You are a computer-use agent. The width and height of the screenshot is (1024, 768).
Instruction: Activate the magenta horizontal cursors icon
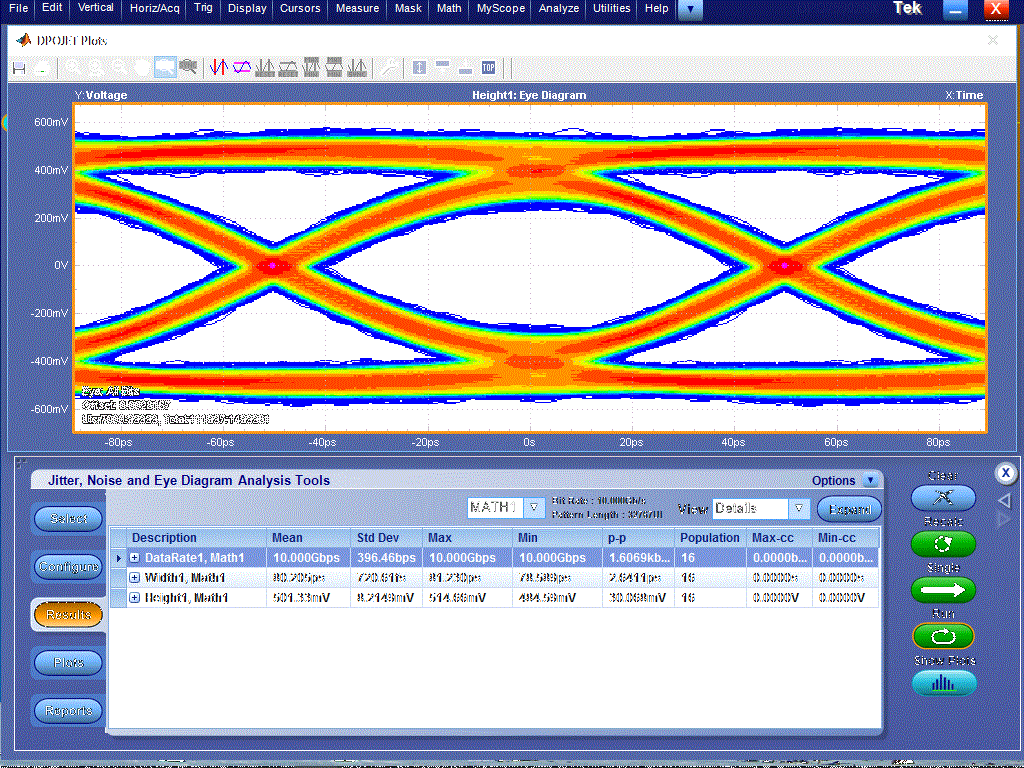[x=242, y=67]
